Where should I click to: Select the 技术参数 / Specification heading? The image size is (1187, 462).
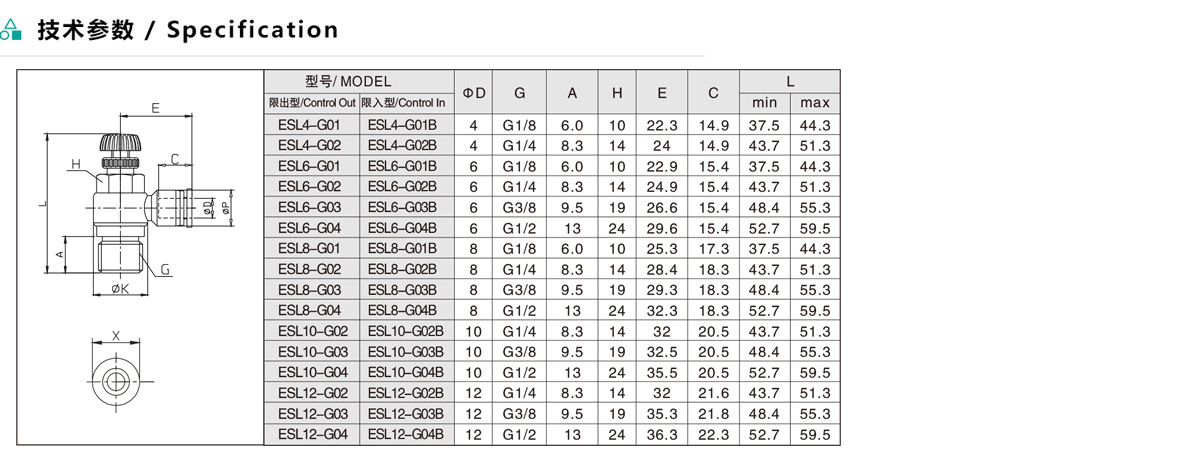188,30
